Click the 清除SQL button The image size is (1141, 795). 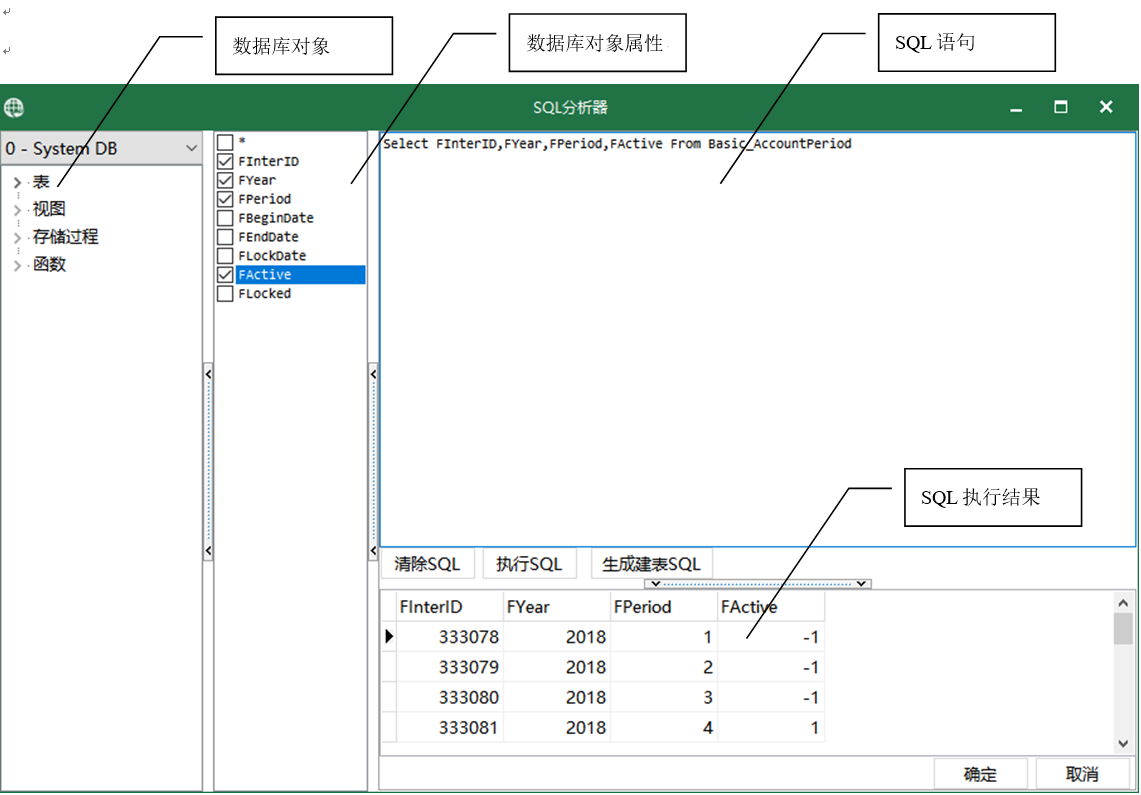427,564
